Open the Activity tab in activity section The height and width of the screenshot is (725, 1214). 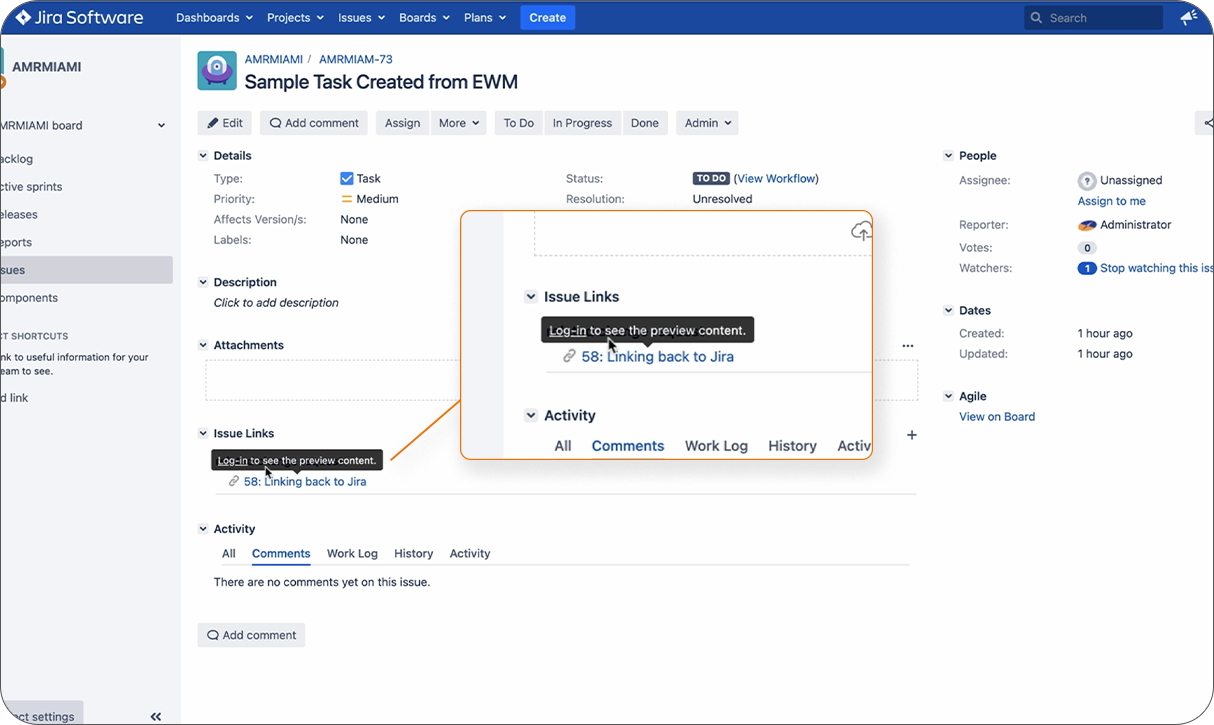coord(470,554)
